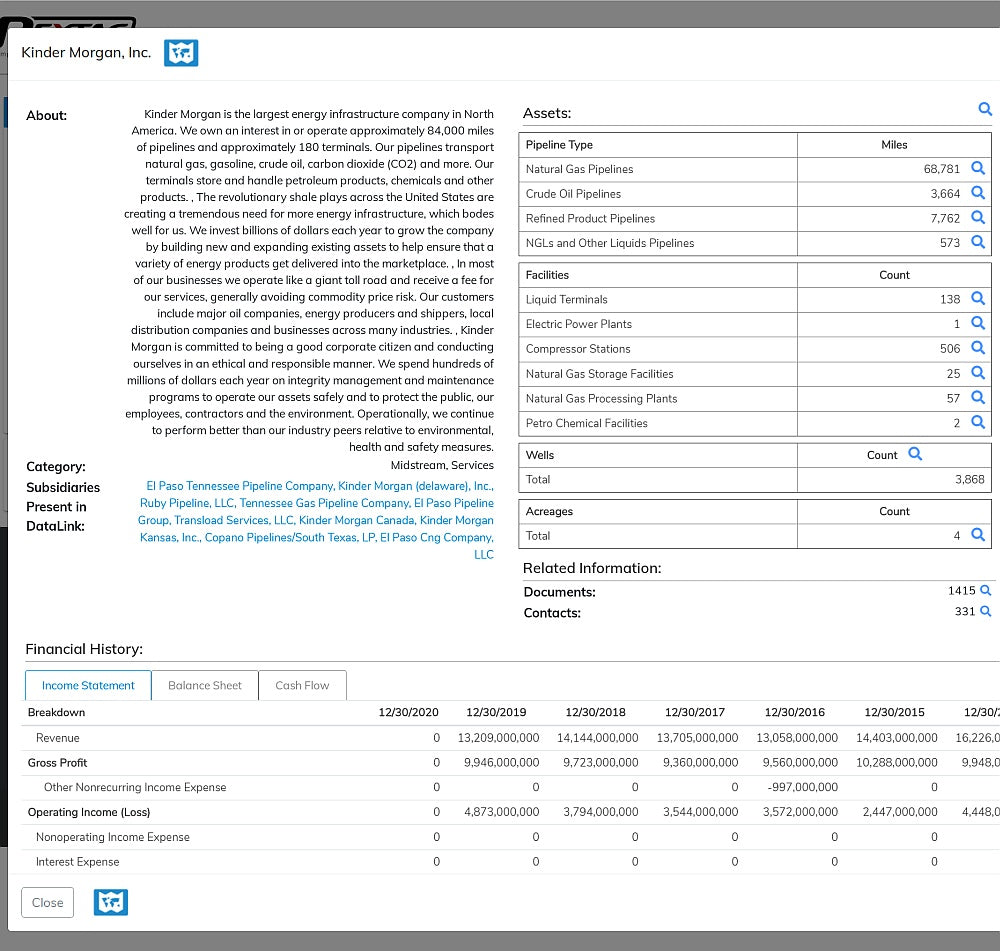The height and width of the screenshot is (951, 1000).
Task: Follow the Ruby Pipeline, LLC link
Action: (187, 503)
